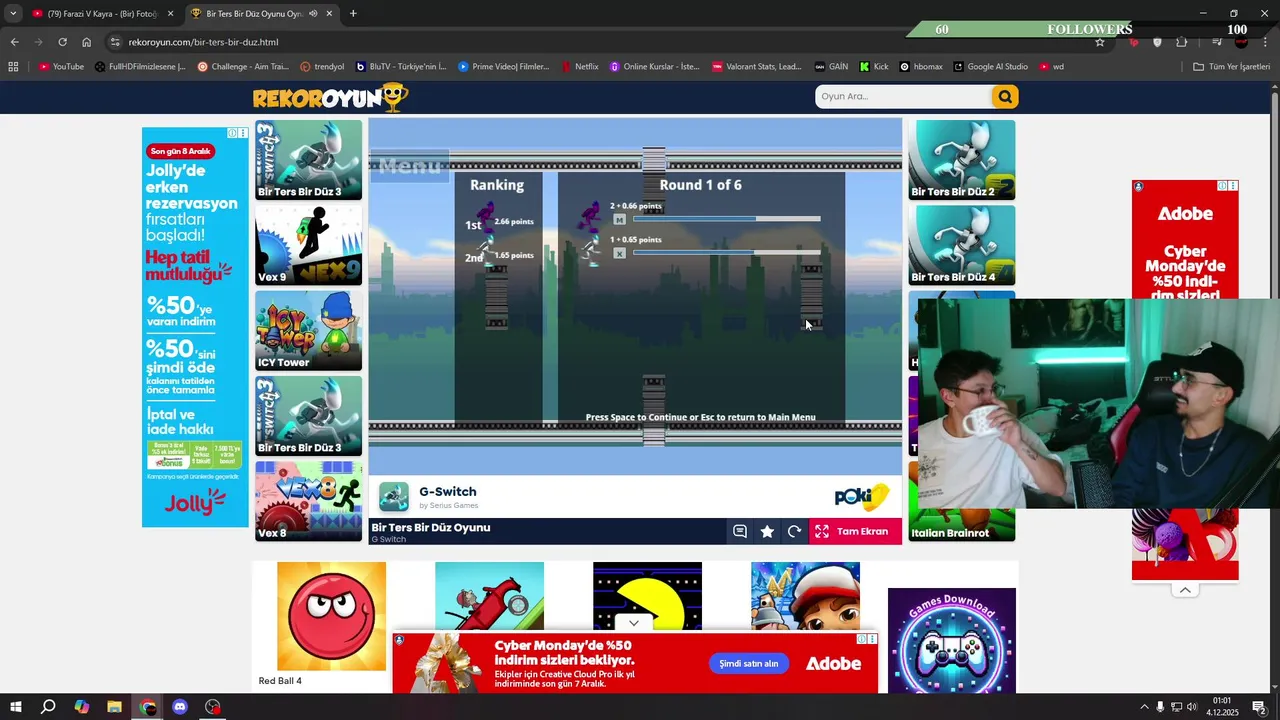
Task: Open the Windows Start menu
Action: pos(14,707)
